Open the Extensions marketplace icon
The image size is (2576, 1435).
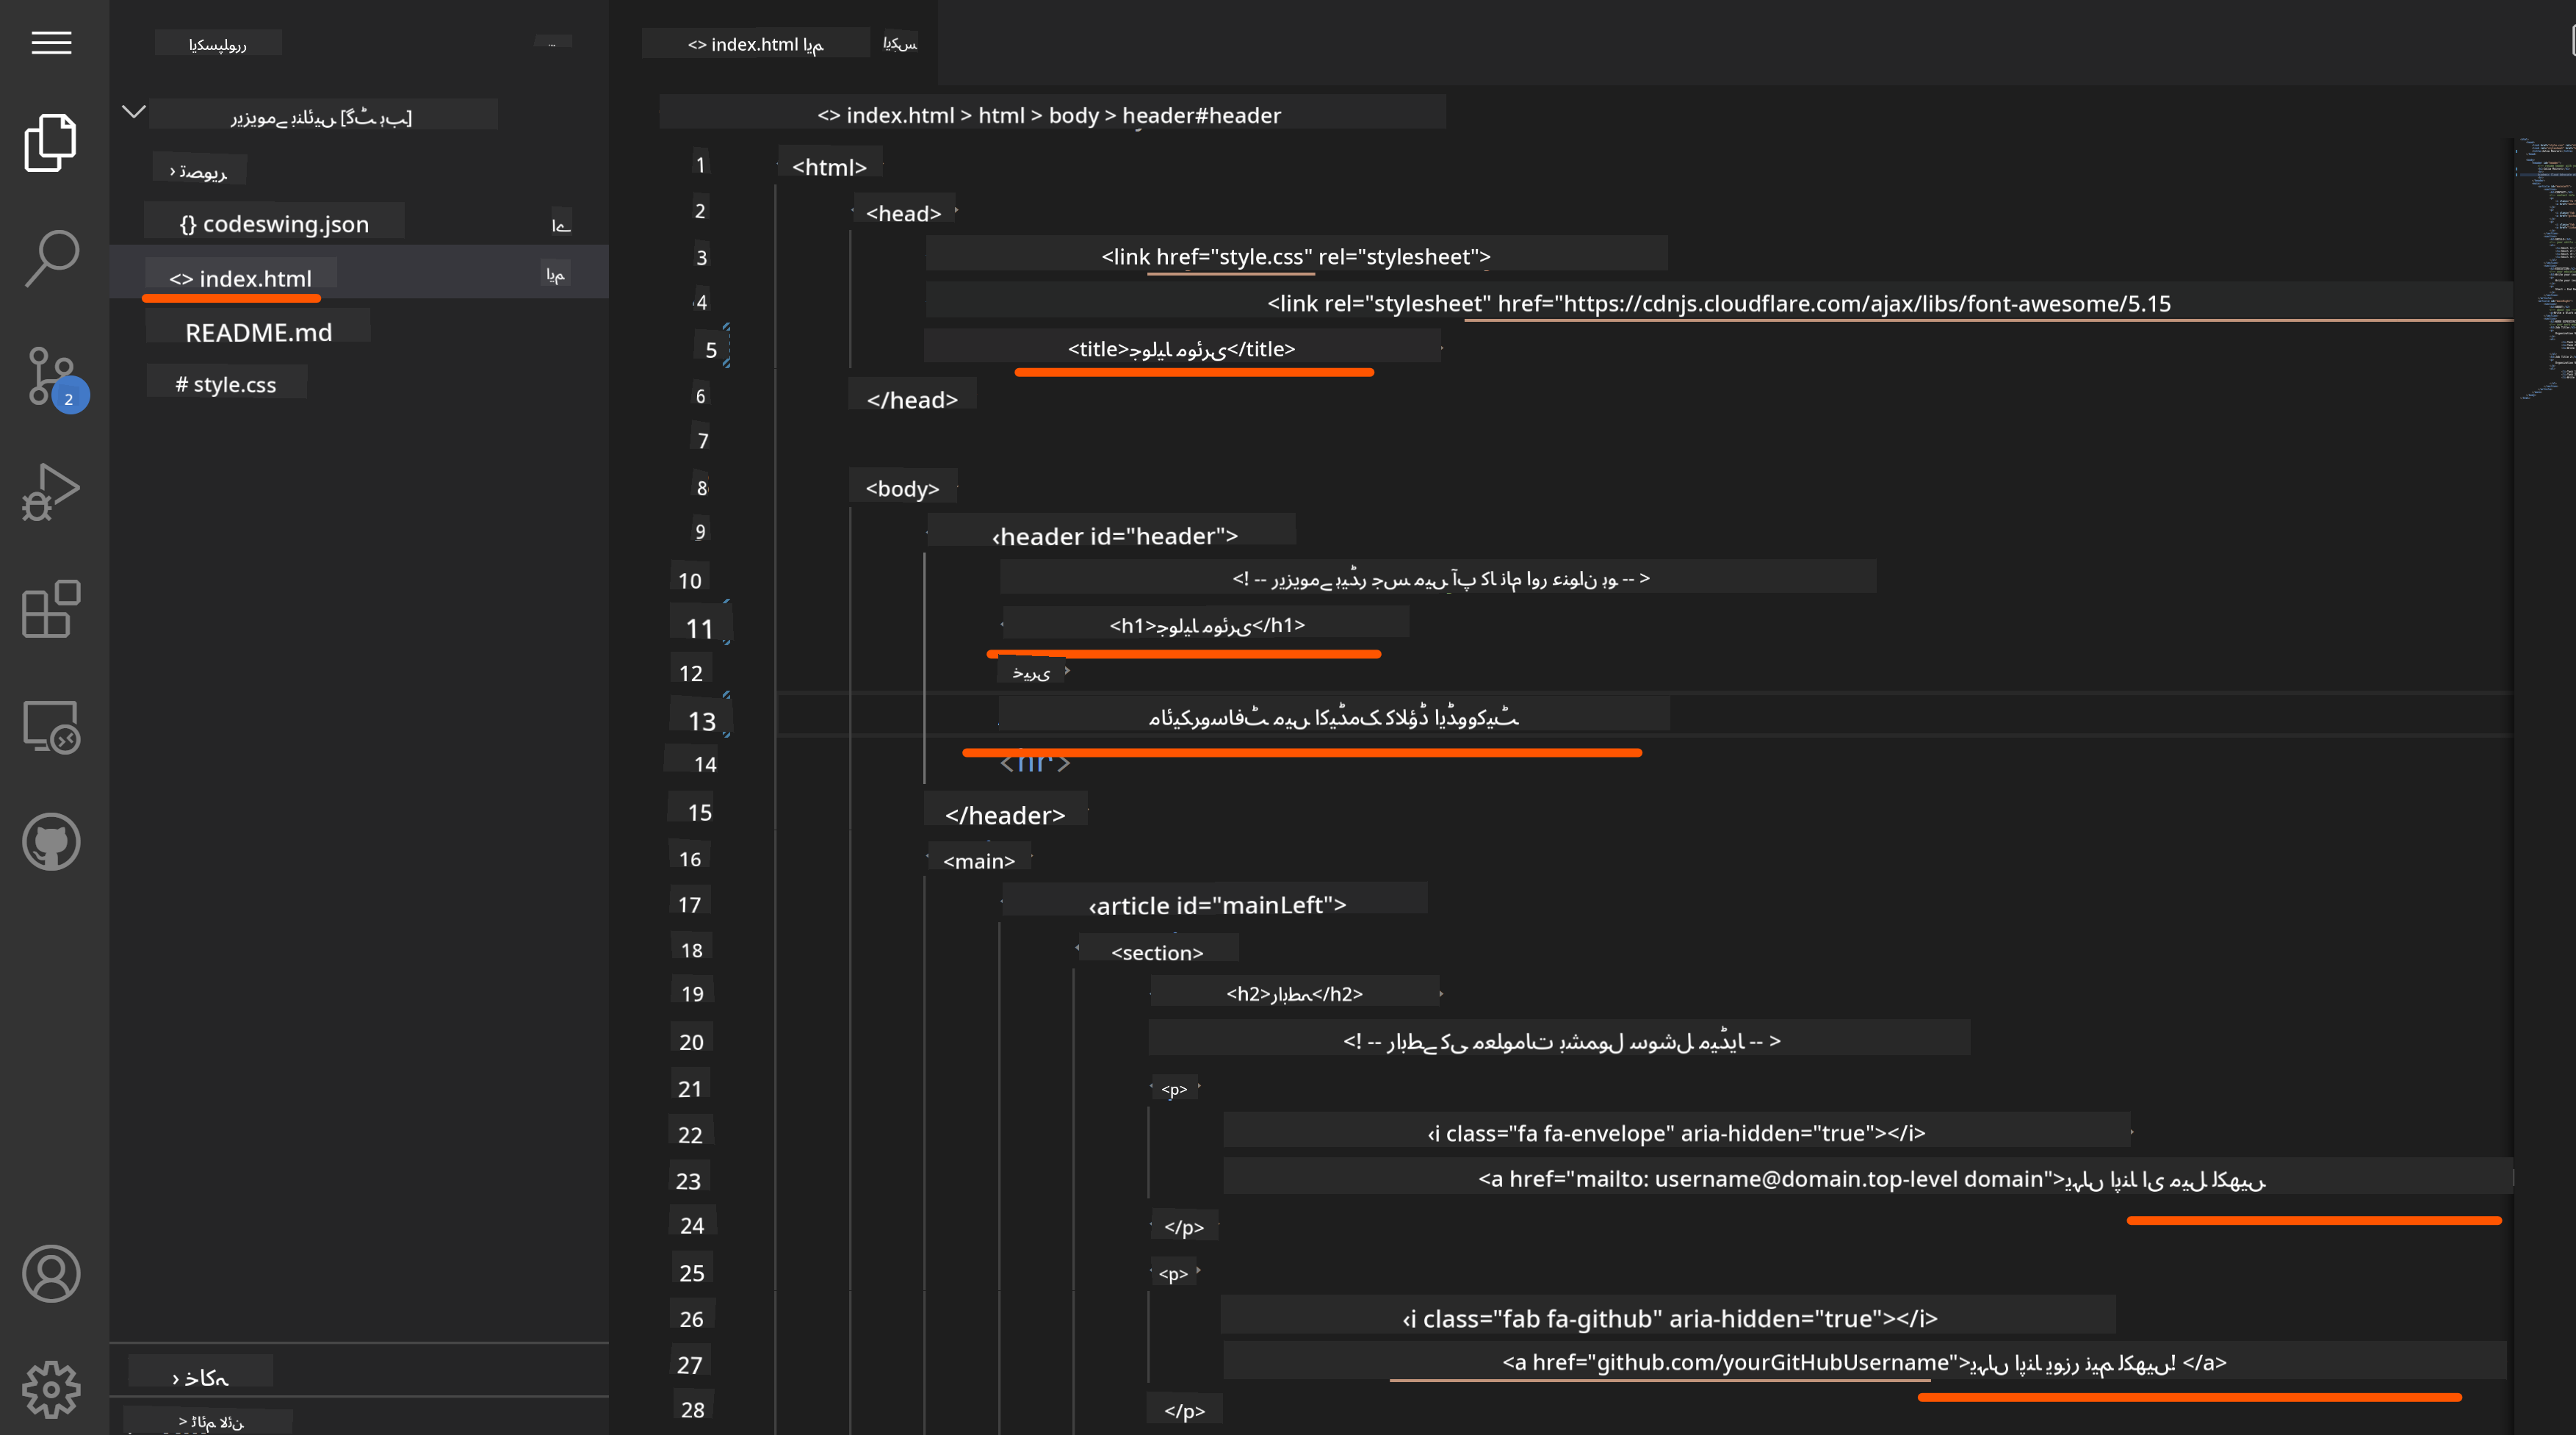51,608
